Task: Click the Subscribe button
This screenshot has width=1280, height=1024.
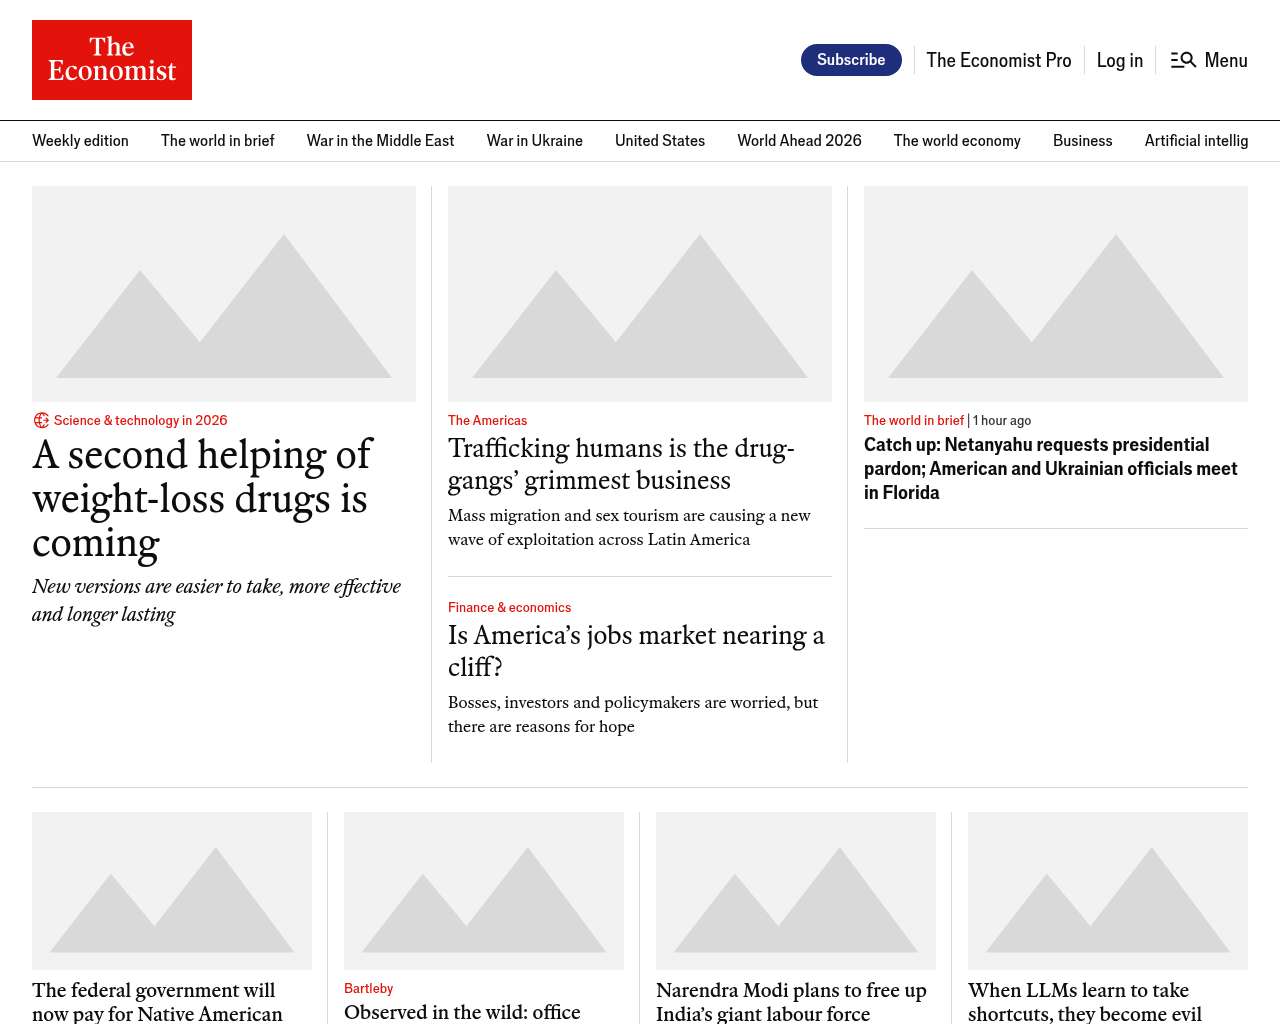Action: pos(851,60)
